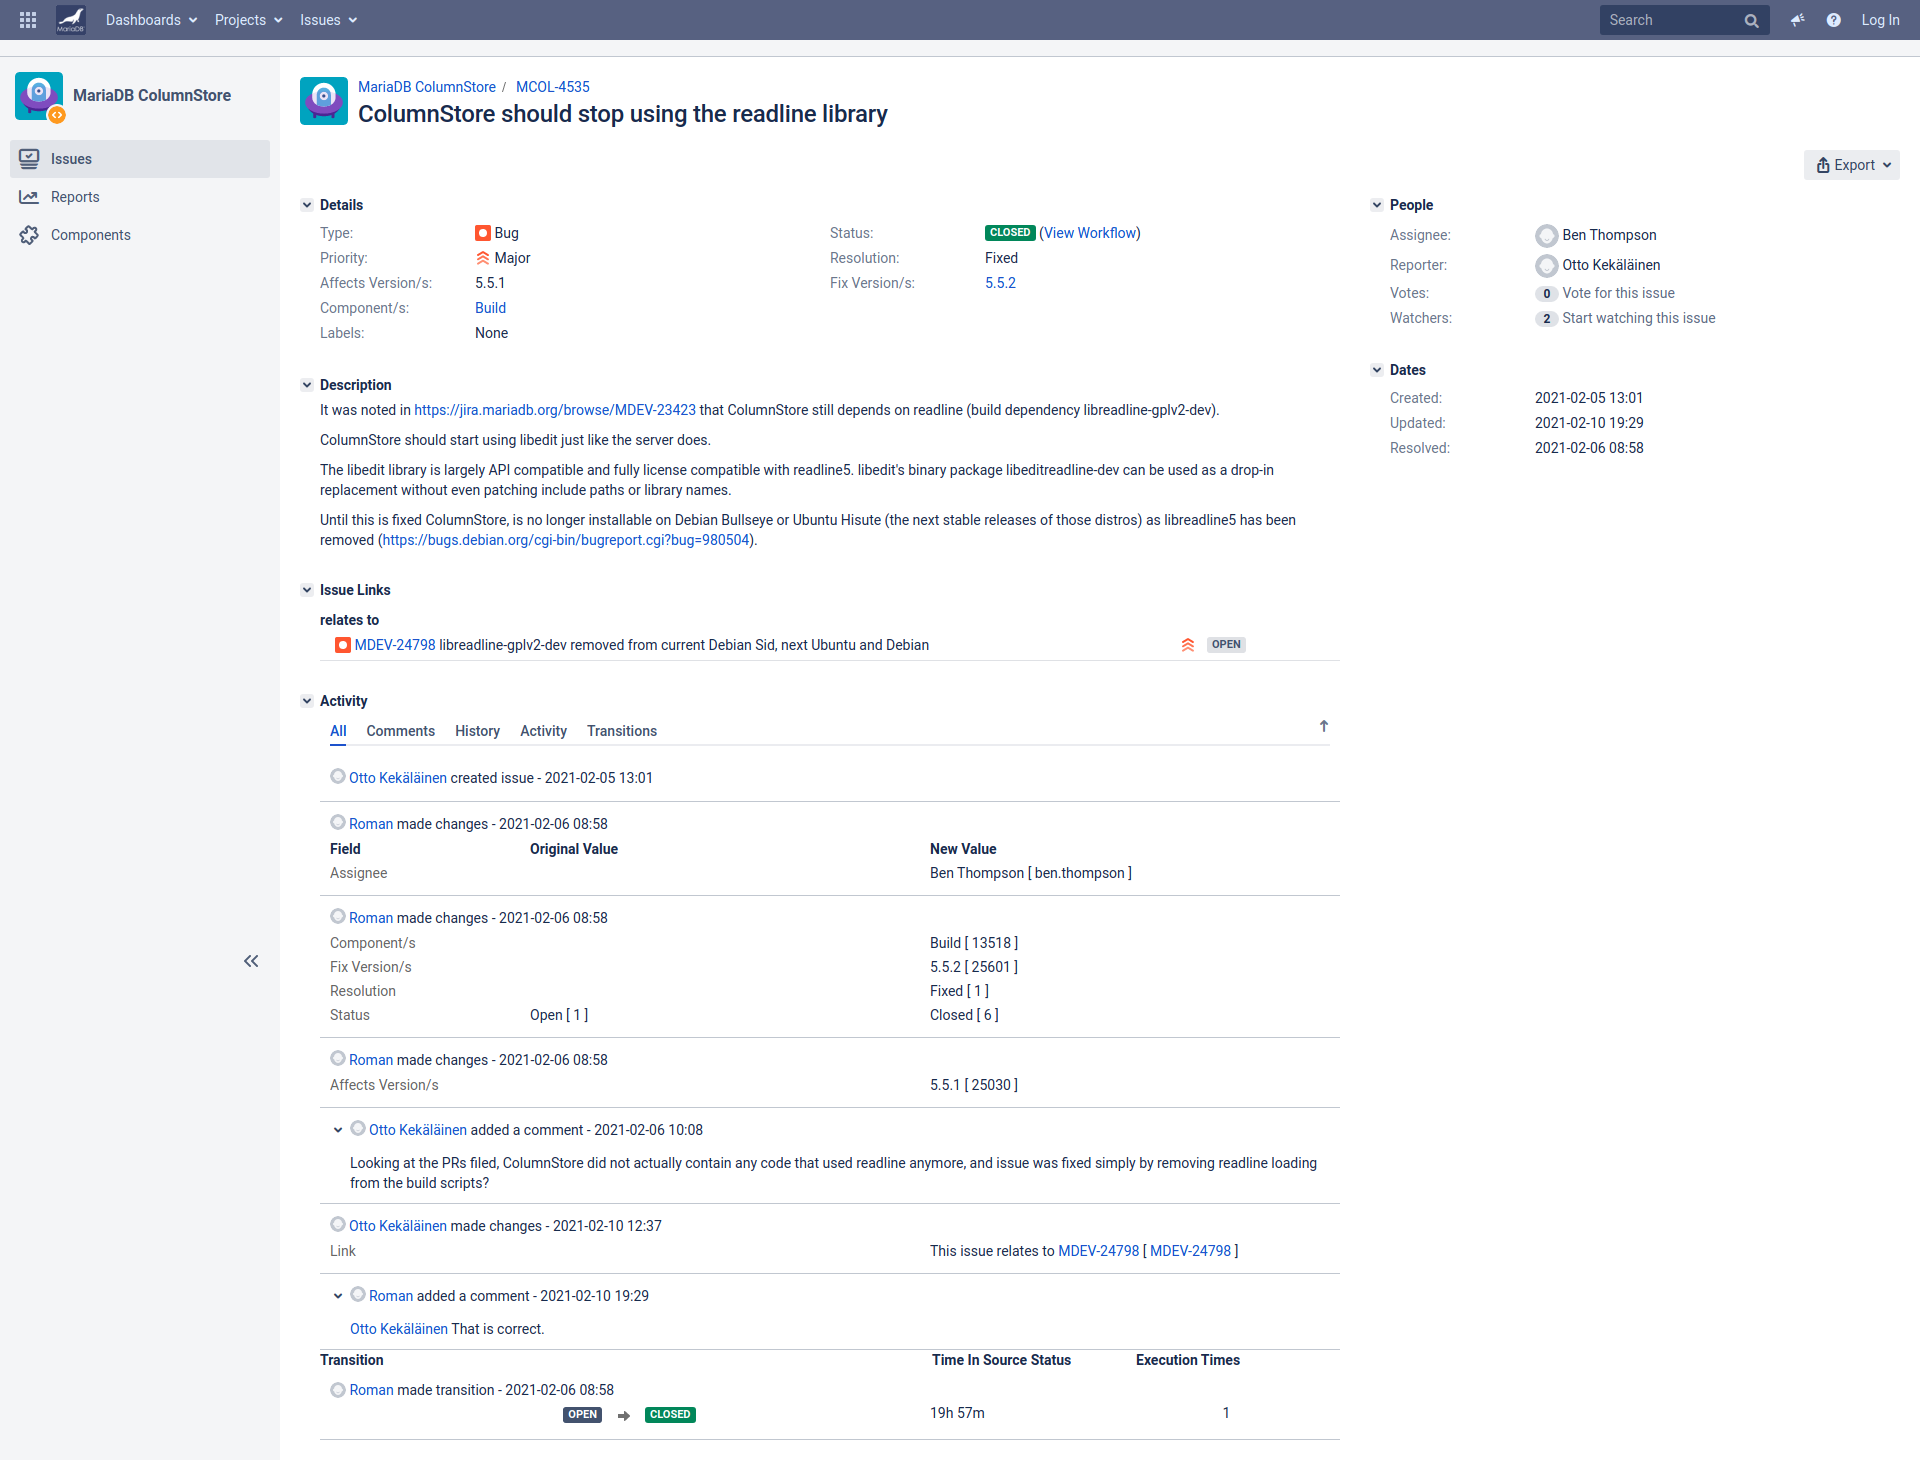Collapse sidebar with double chevron icon
Screen dimensions: 1920x1460
[x=251, y=961]
